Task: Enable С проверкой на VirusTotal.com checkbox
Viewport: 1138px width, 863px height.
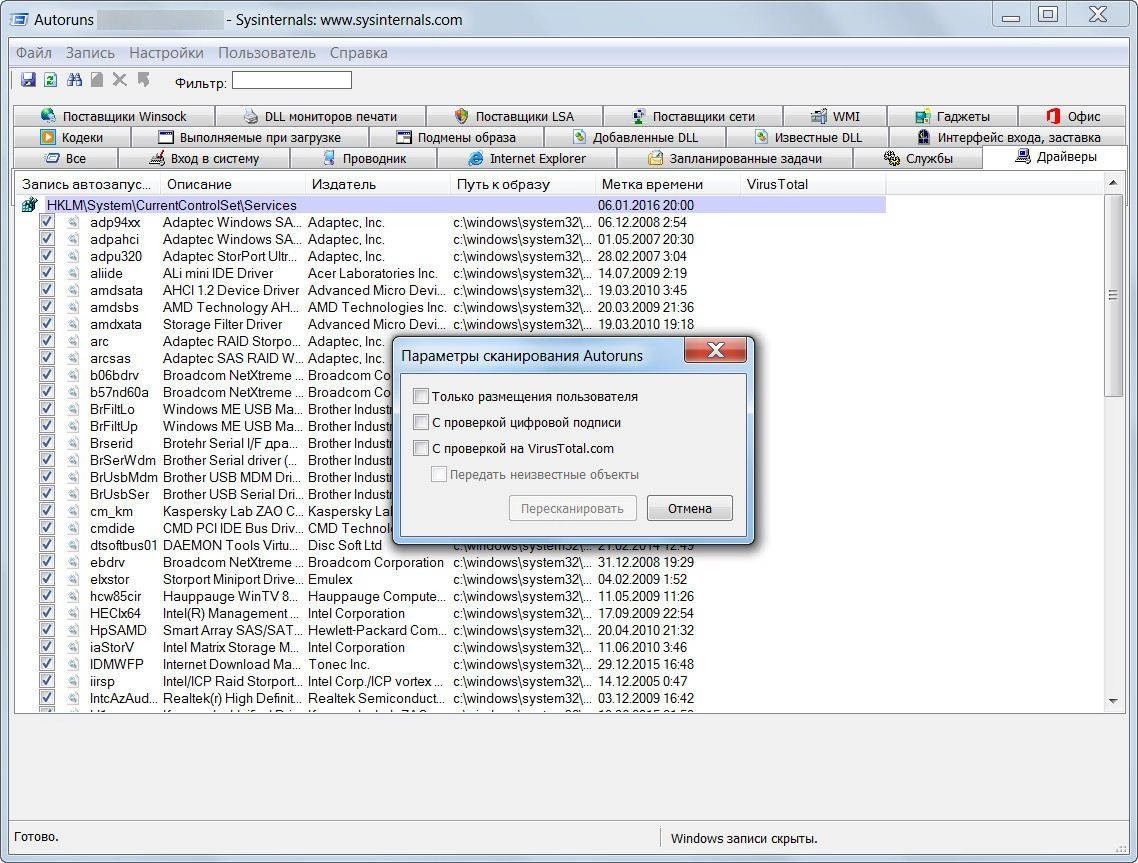Action: point(421,449)
